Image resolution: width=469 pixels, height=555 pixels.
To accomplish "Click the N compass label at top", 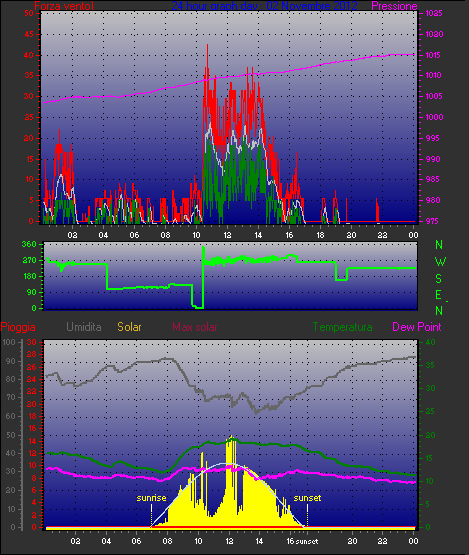I will point(439,245).
